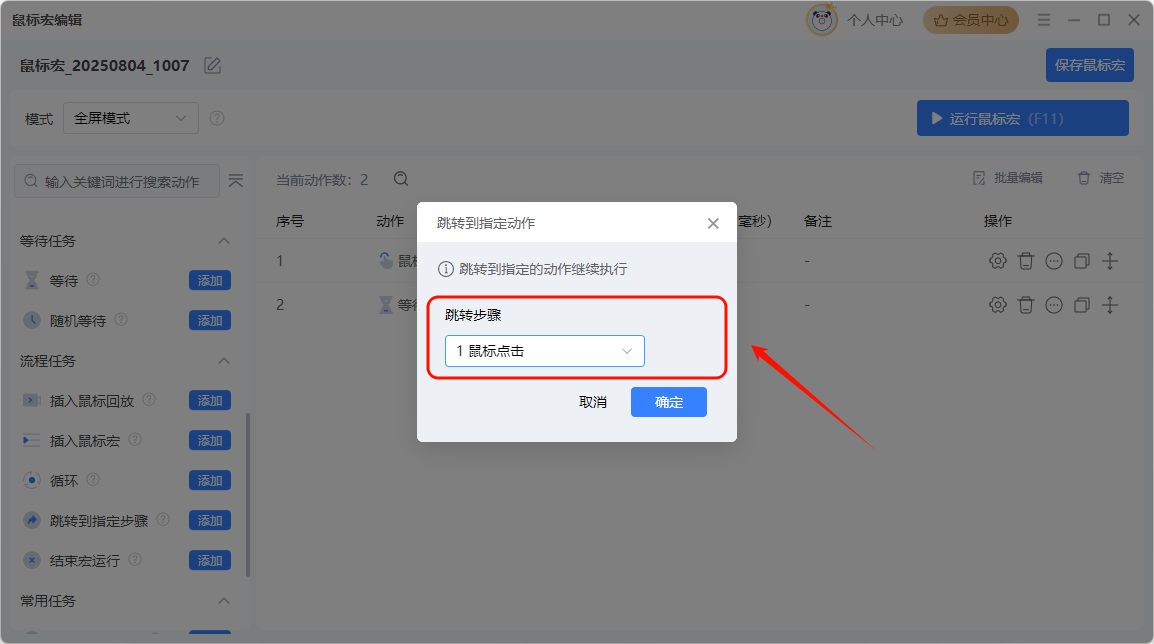Screen dimensions: 1154x644
Task: Add remark via bubble icon row 2
Action: point(1054,305)
